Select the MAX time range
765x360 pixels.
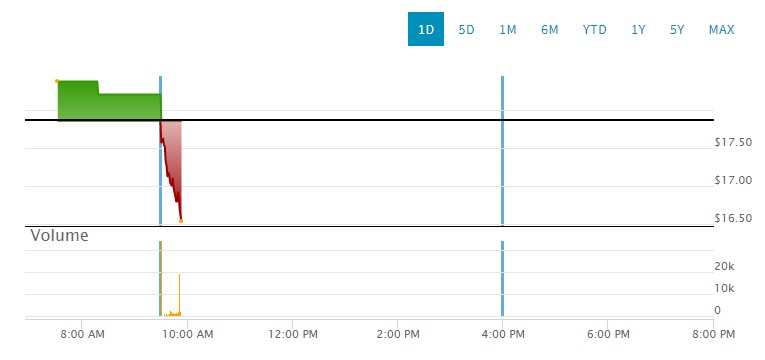point(721,30)
